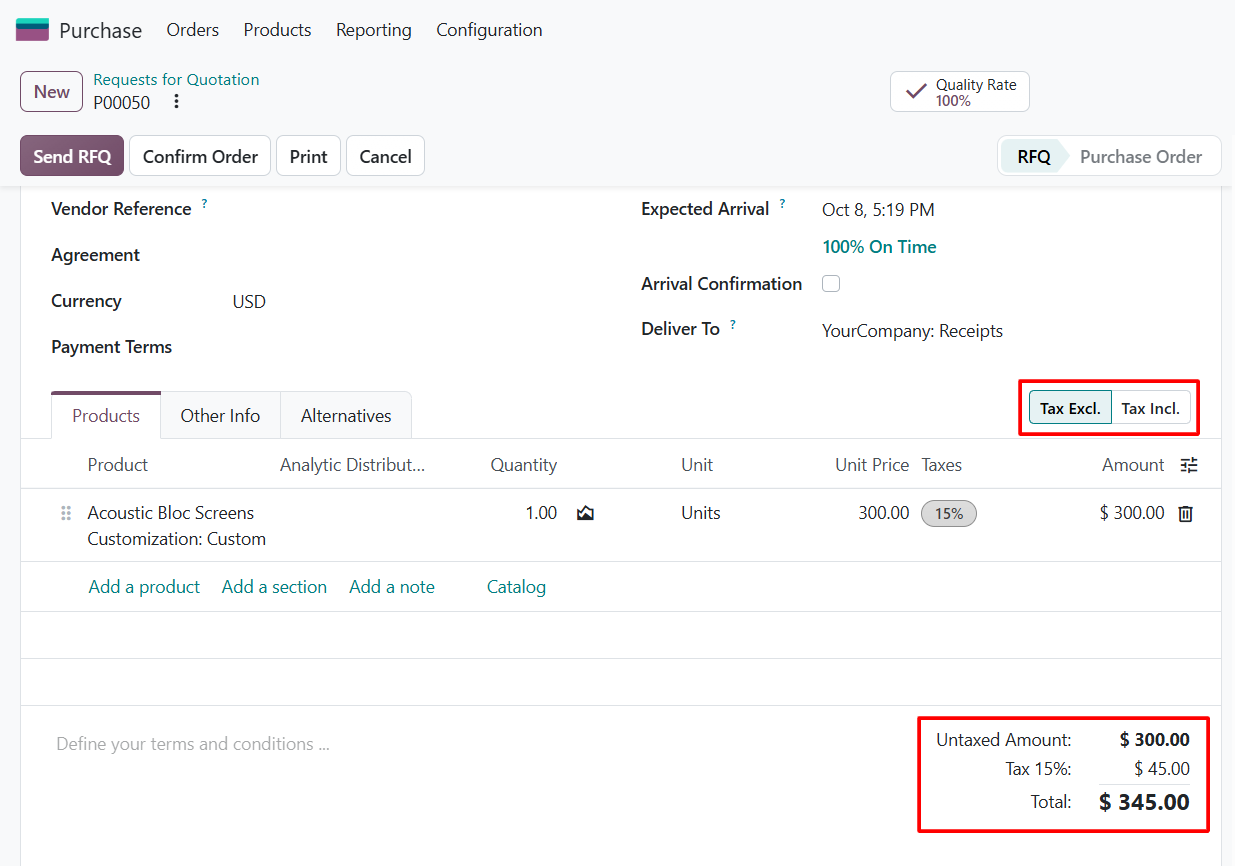
Task: Click the Add a product link
Action: pos(144,587)
